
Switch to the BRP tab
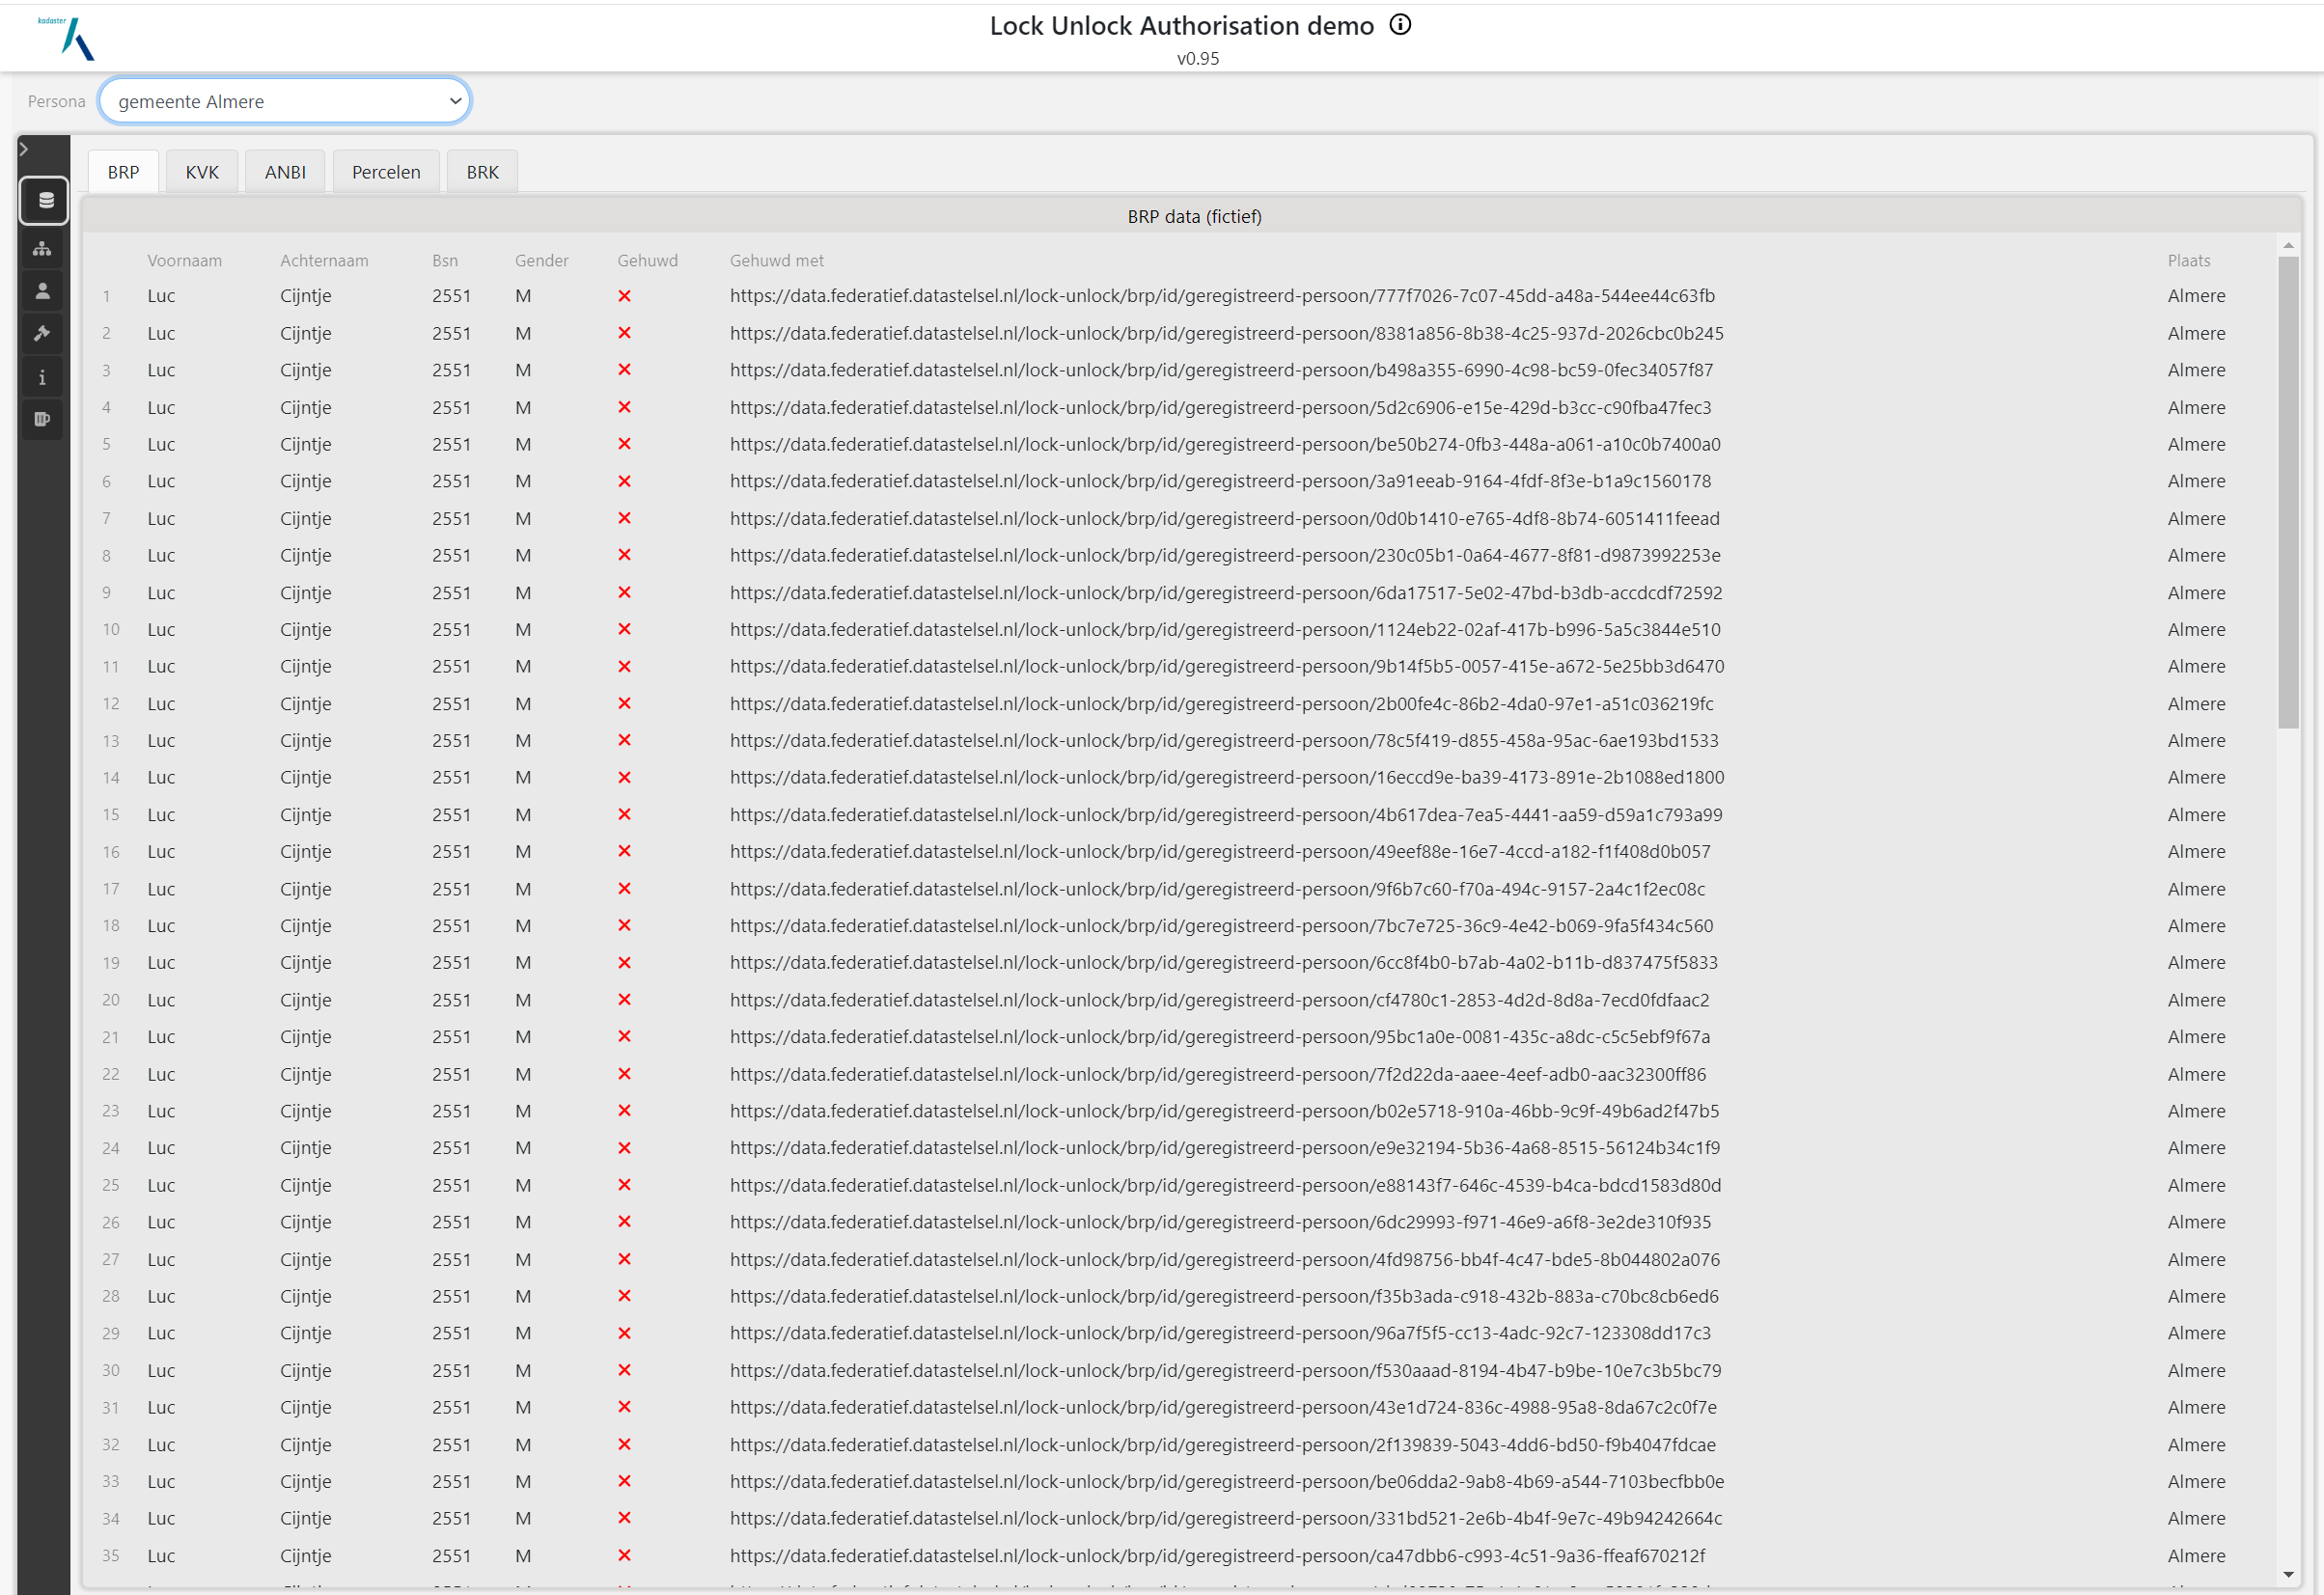point(123,172)
